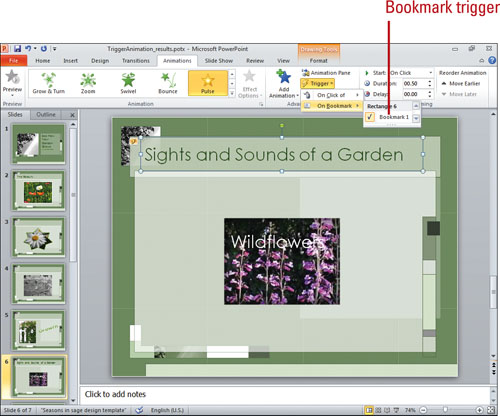The width and height of the screenshot is (500, 416).
Task: Open the Review tab
Action: [255, 61]
